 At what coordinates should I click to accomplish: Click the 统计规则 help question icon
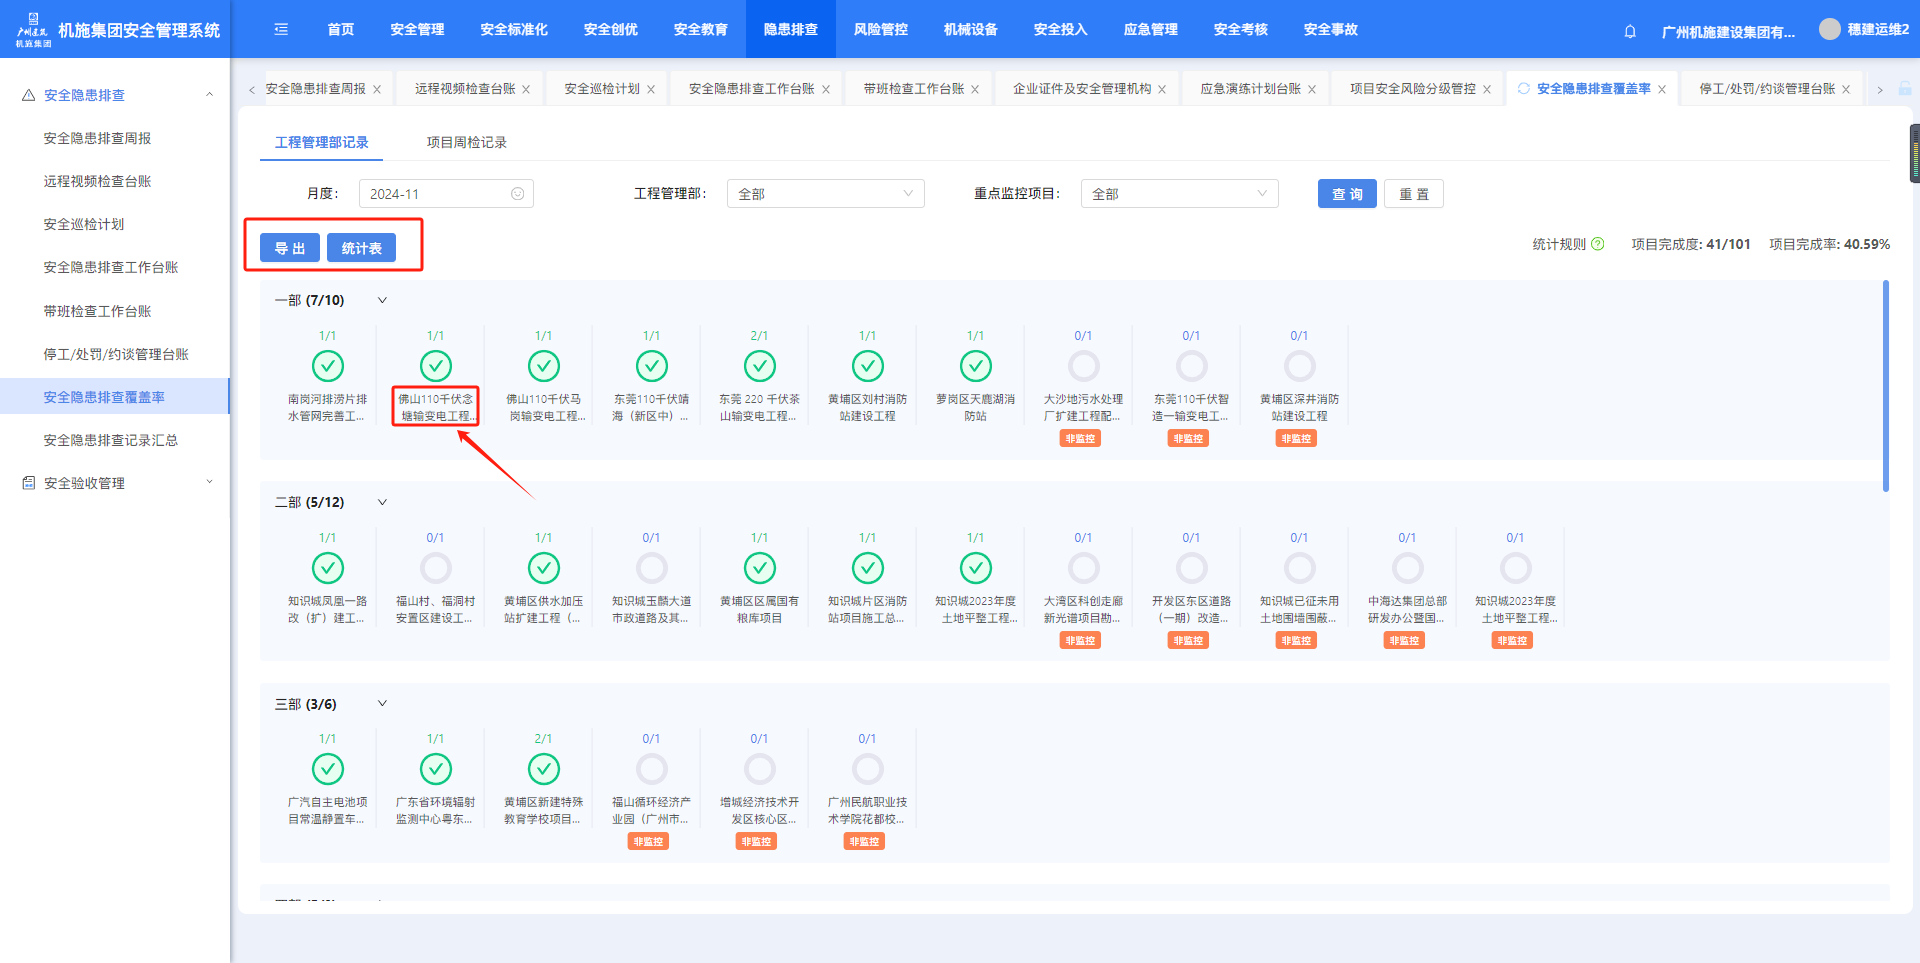[x=1598, y=244]
